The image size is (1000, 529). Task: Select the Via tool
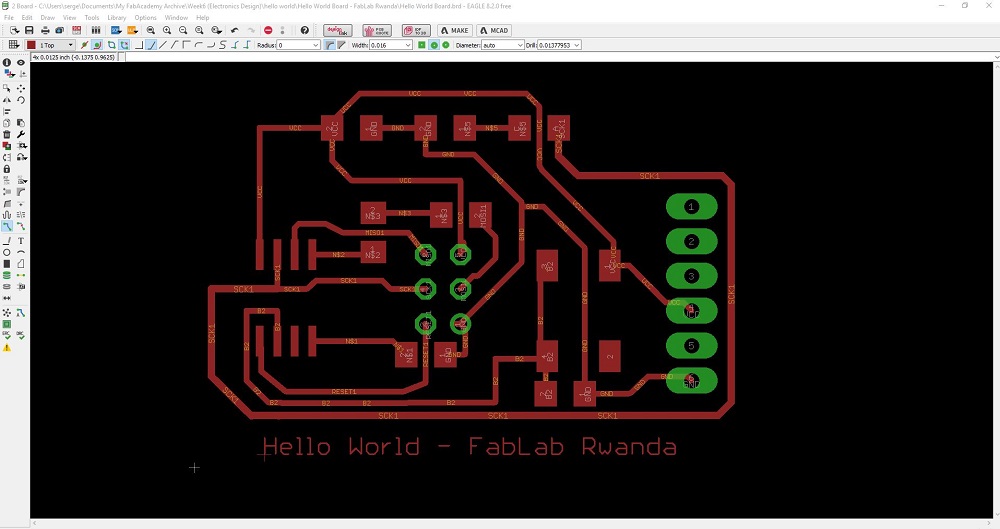coord(7,275)
